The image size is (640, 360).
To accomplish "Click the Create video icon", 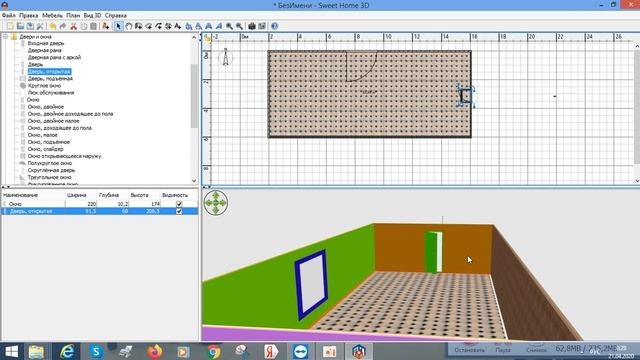I will (x=262, y=26).
